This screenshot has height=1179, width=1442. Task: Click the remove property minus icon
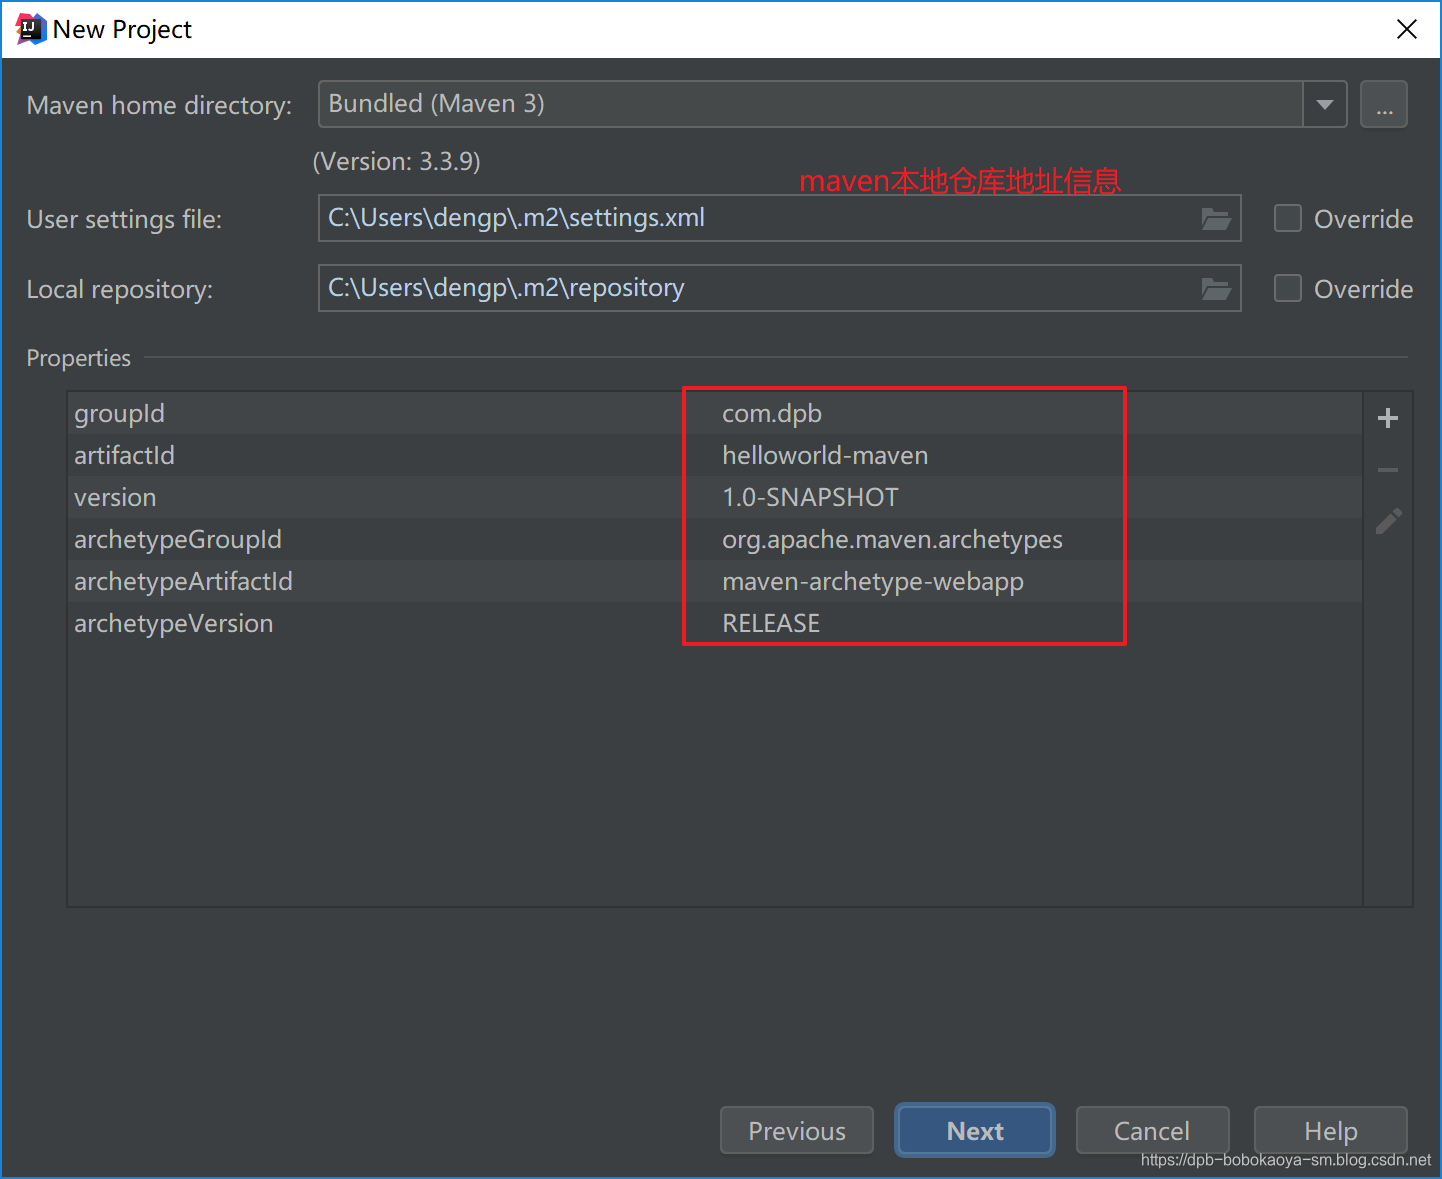coord(1387,470)
